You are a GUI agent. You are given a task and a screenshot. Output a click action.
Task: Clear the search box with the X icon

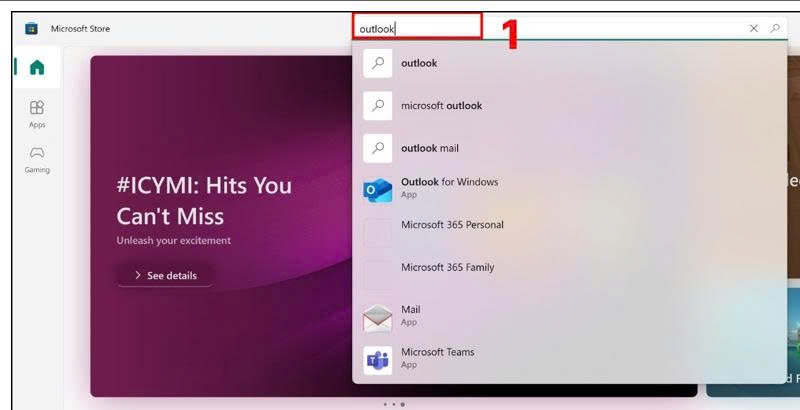754,29
